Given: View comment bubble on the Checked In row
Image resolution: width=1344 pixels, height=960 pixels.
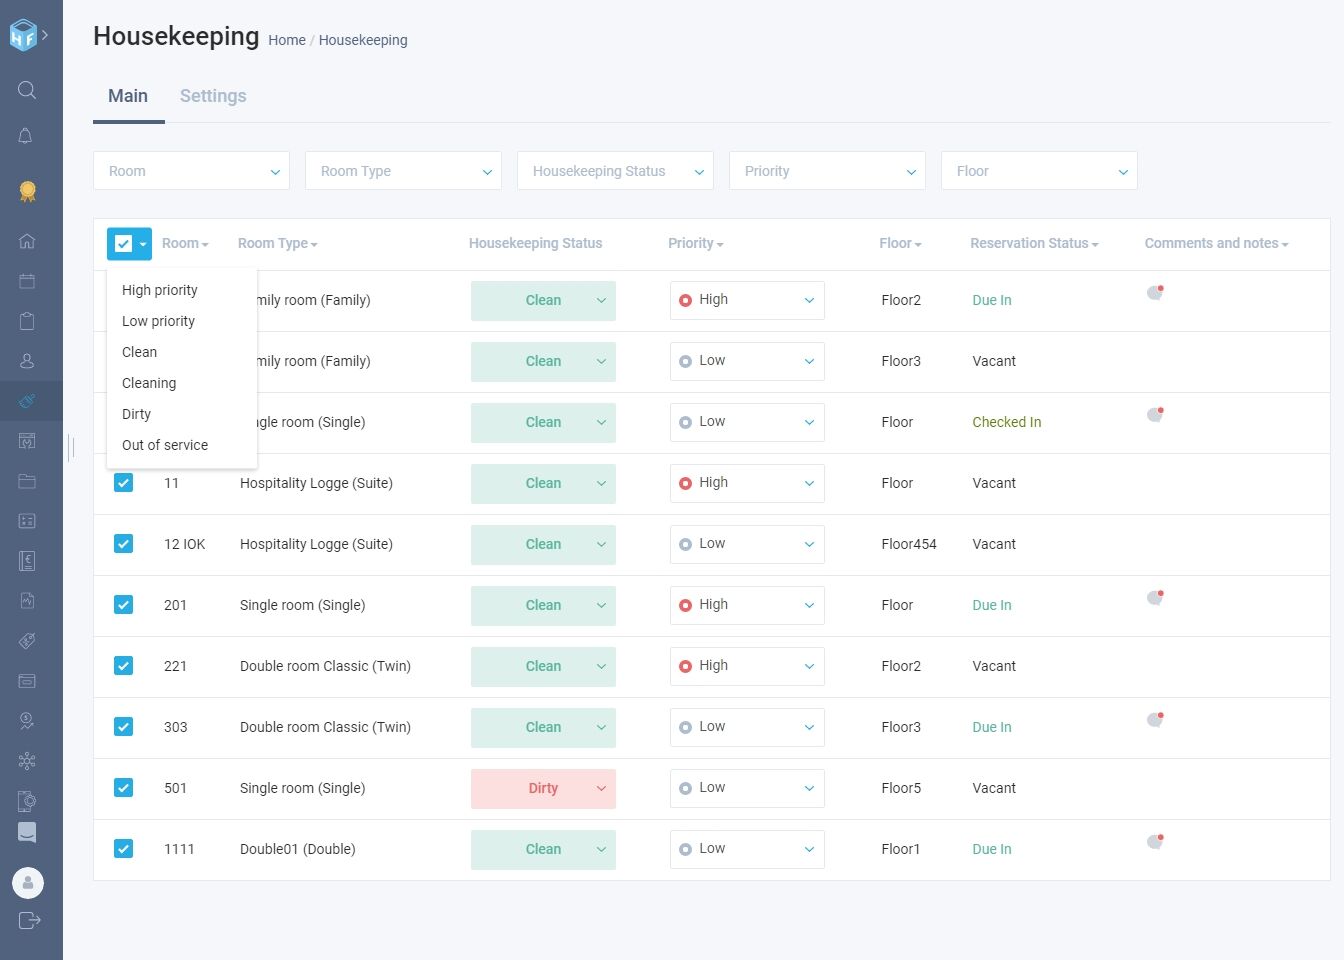Looking at the screenshot, I should point(1155,415).
